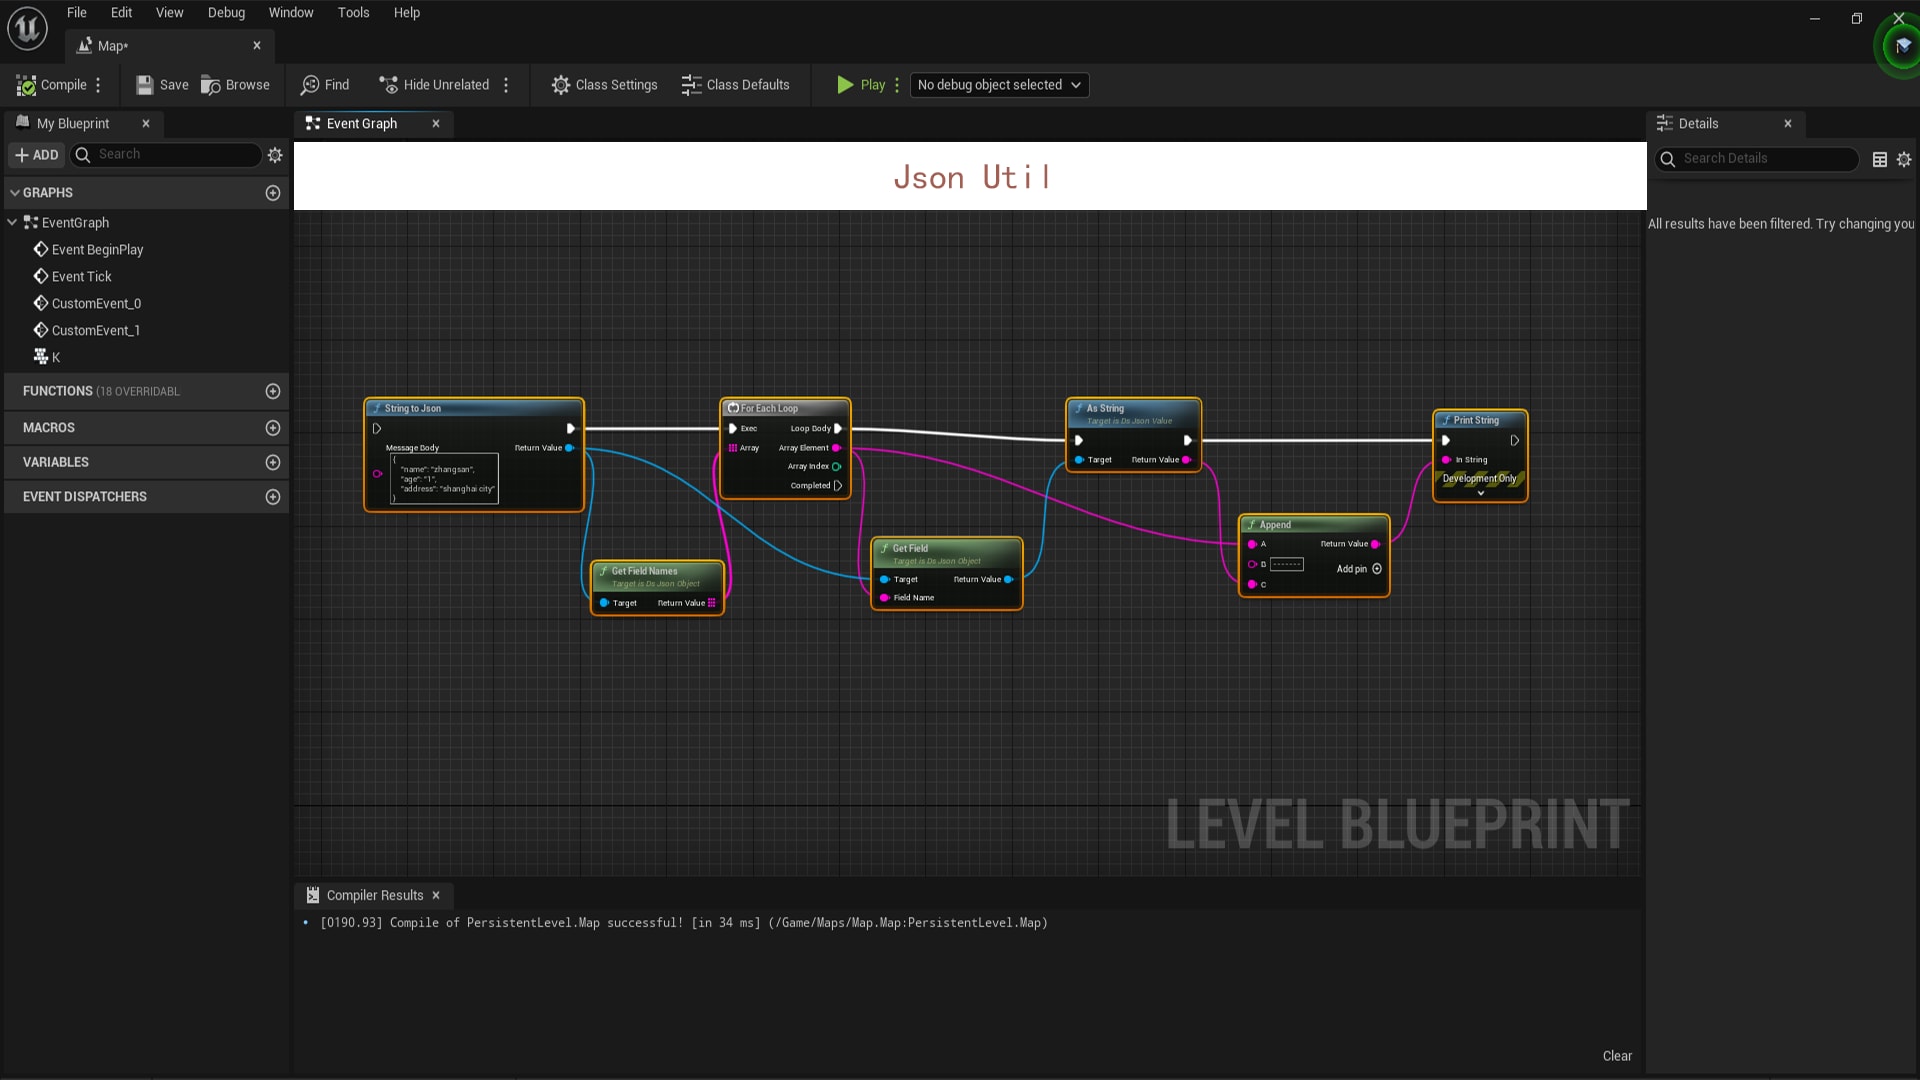
Task: Open Class Settings gear
Action: click(561, 85)
